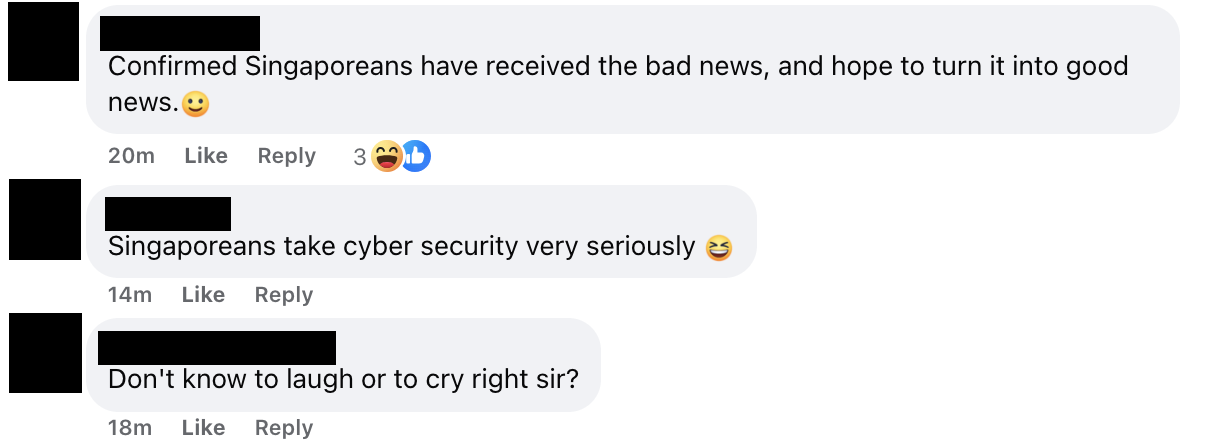
Task: Click the haha reaction icon on the first comment
Action: pyautogui.click(x=385, y=156)
